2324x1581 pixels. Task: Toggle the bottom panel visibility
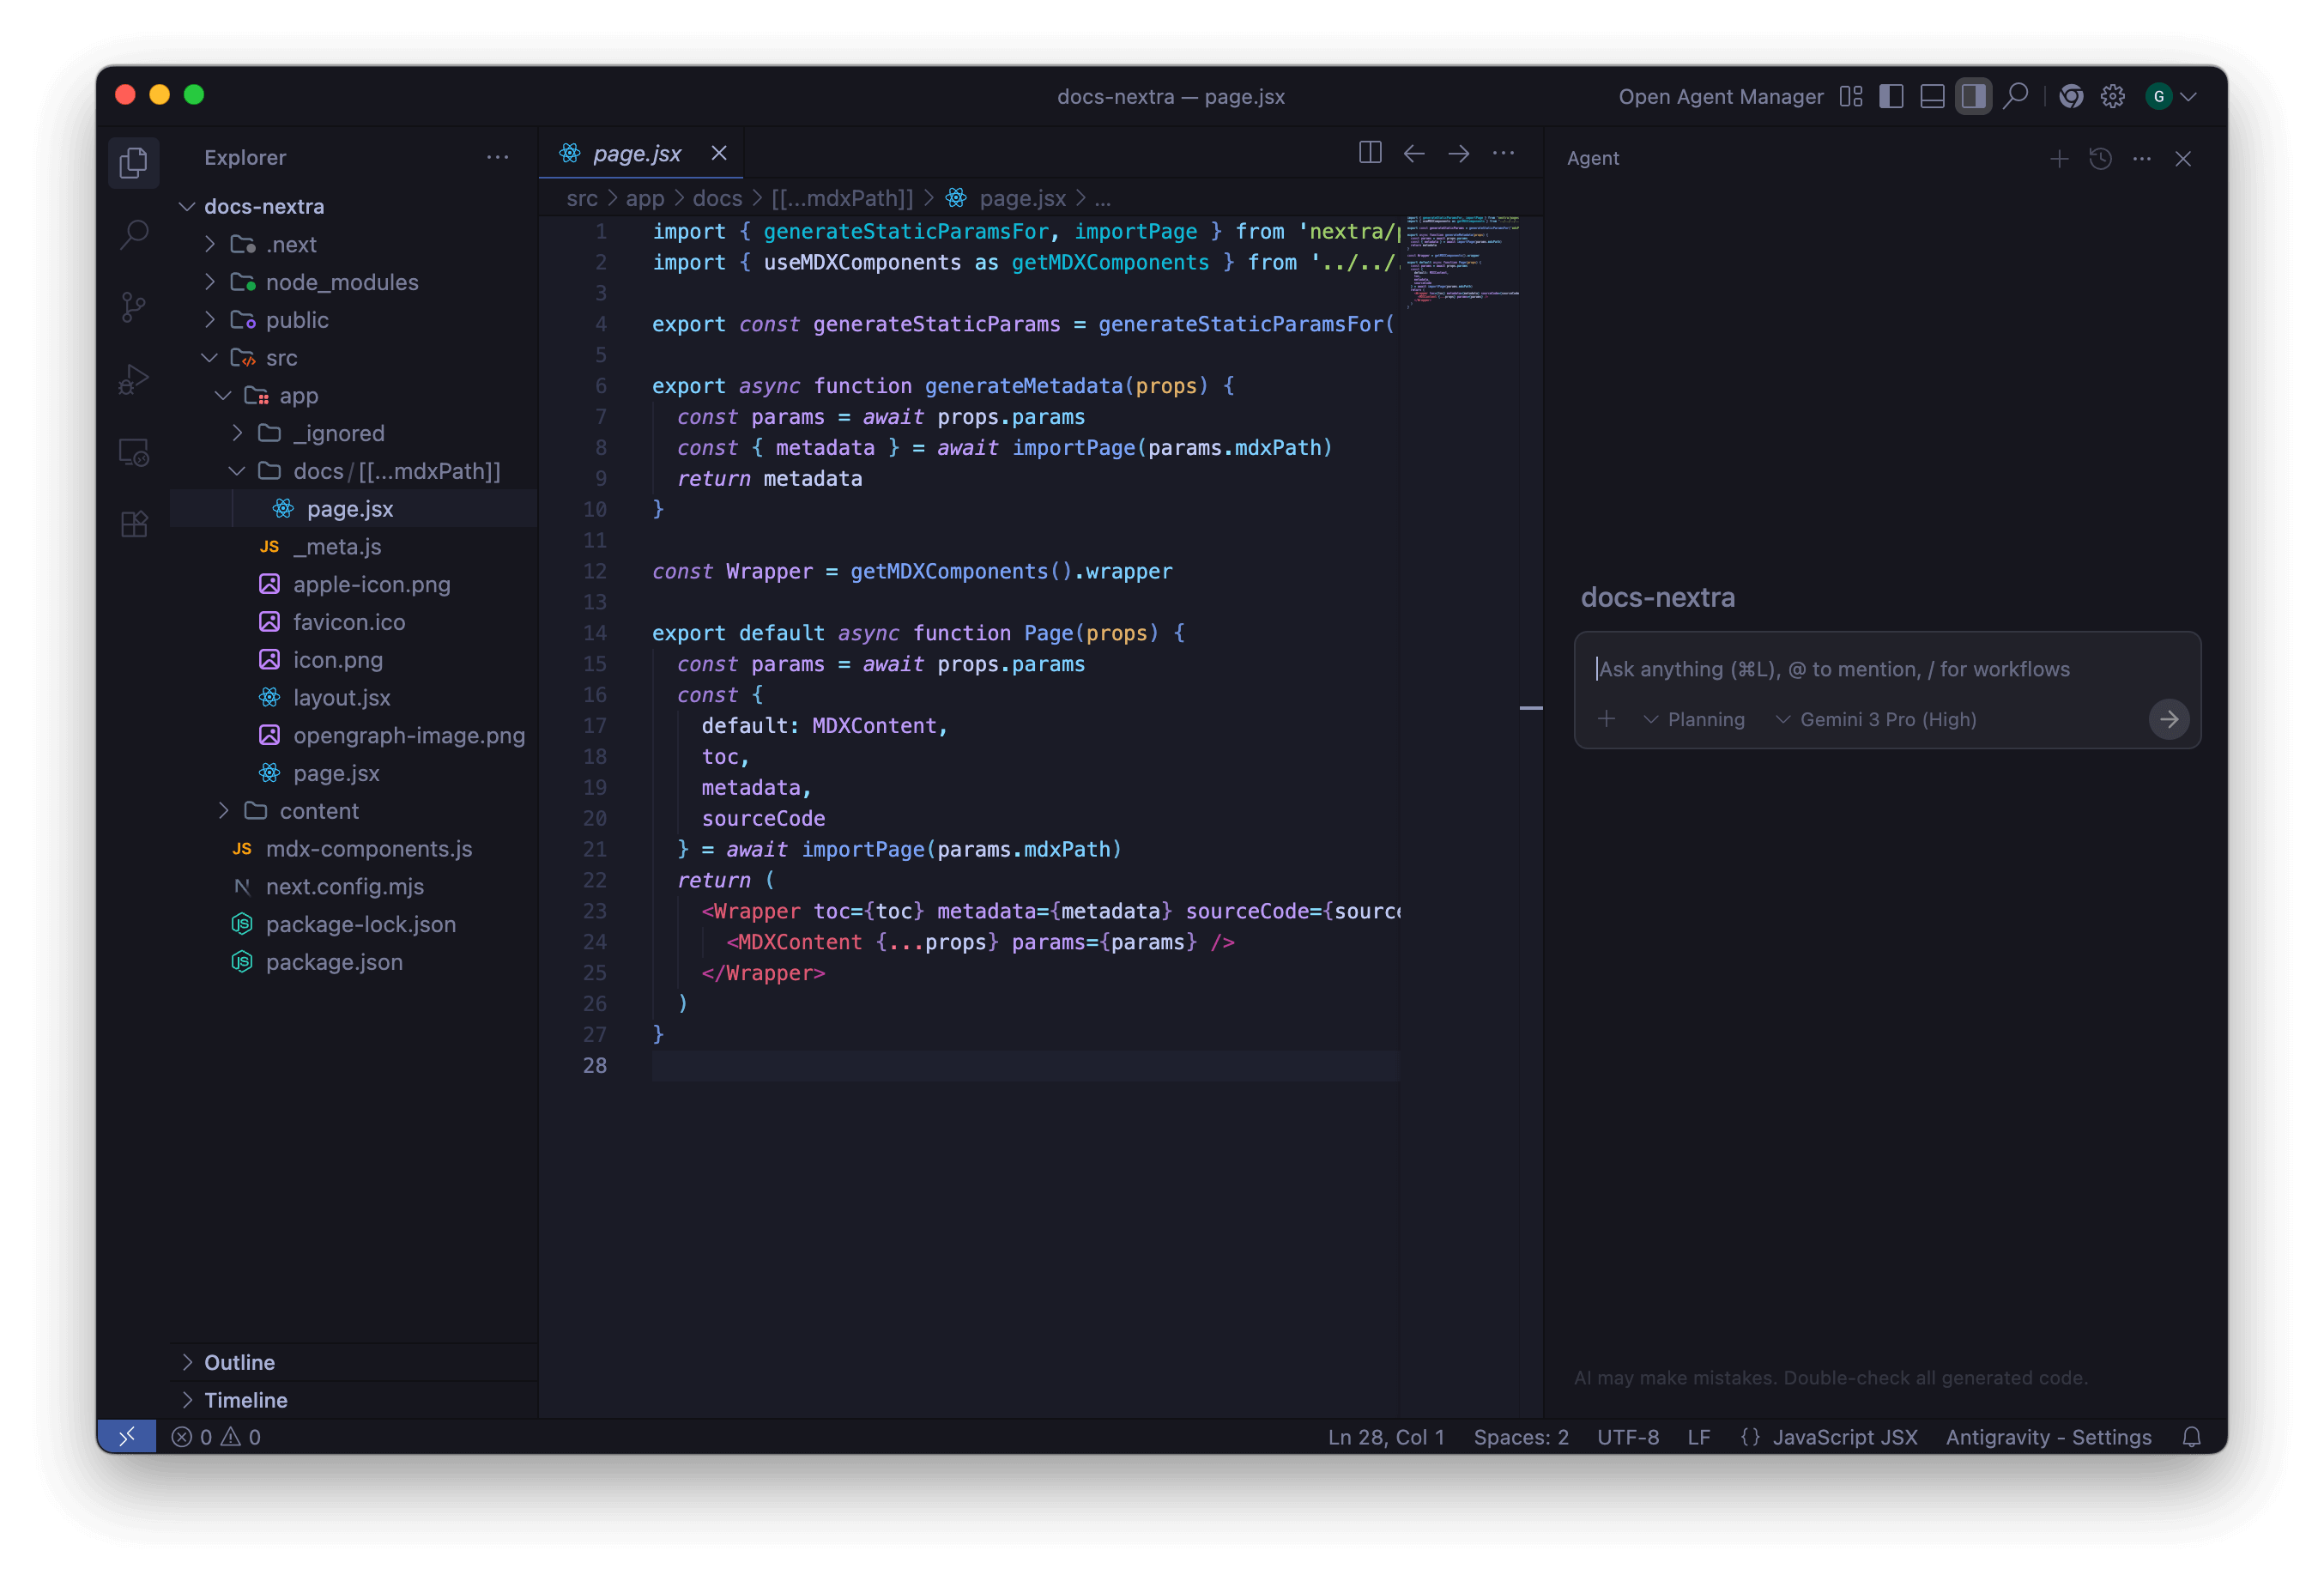(x=1932, y=96)
